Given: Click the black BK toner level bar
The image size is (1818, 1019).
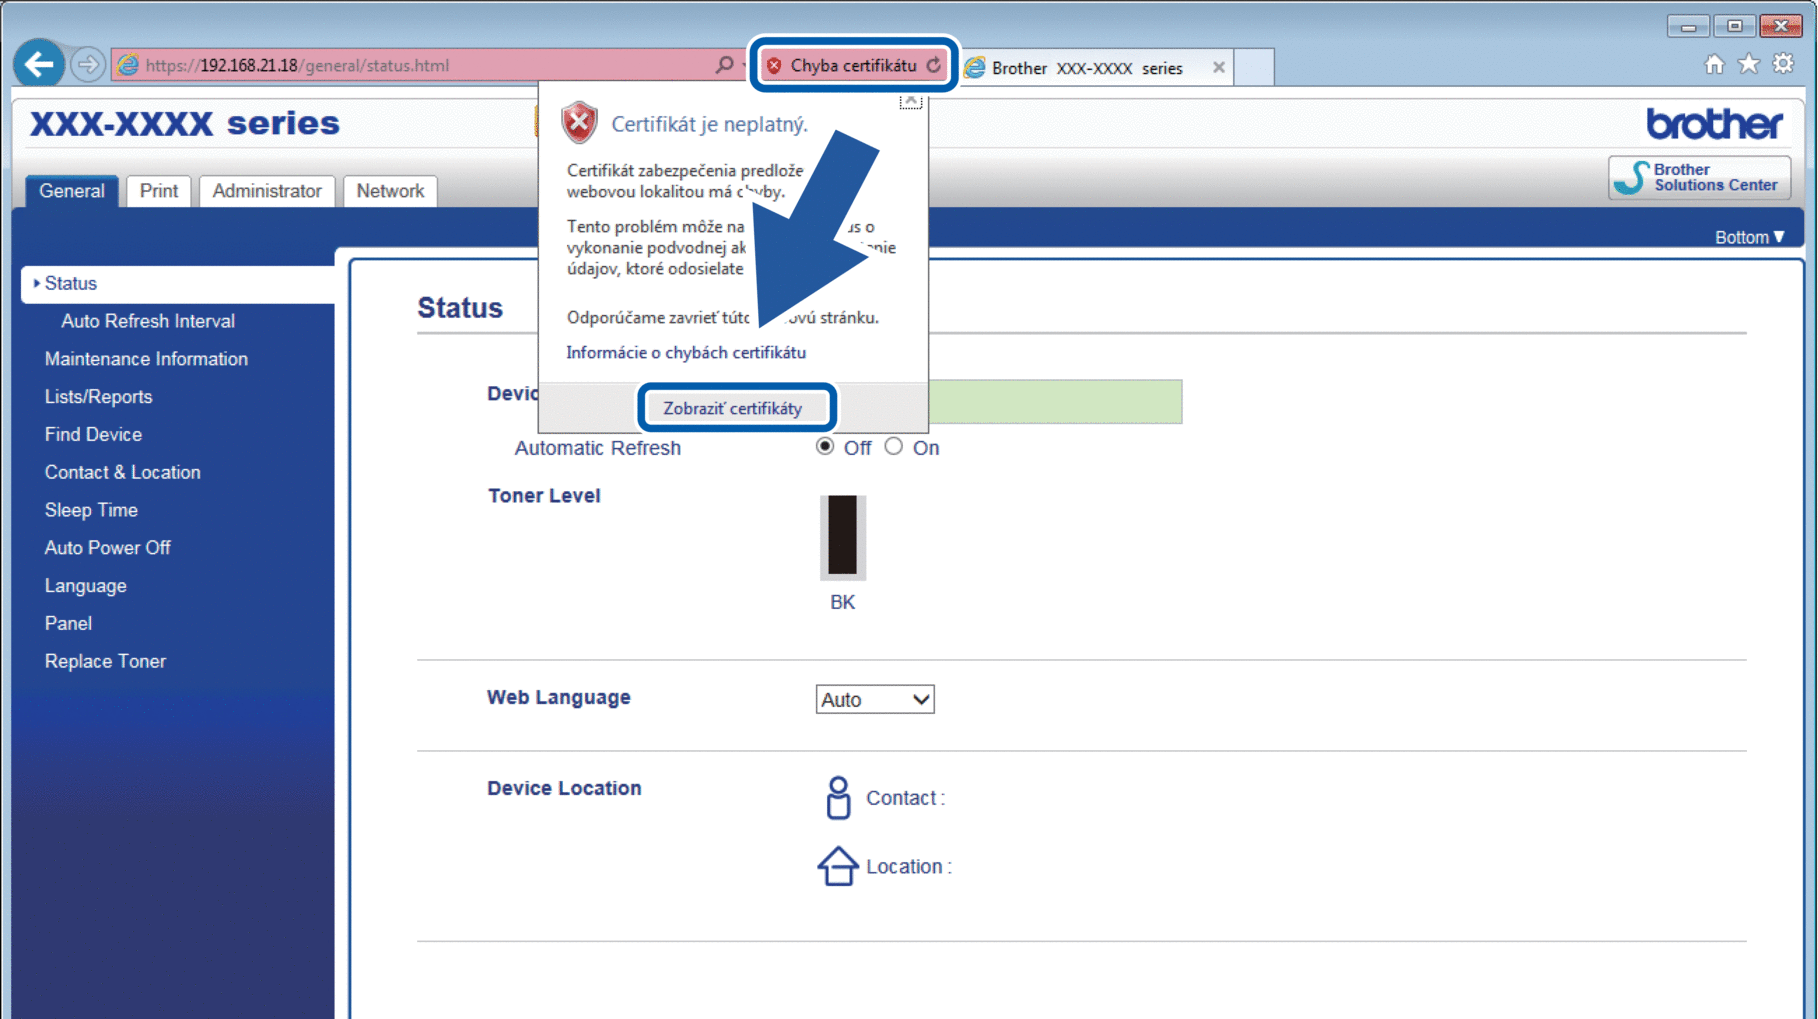Looking at the screenshot, I should [x=842, y=536].
